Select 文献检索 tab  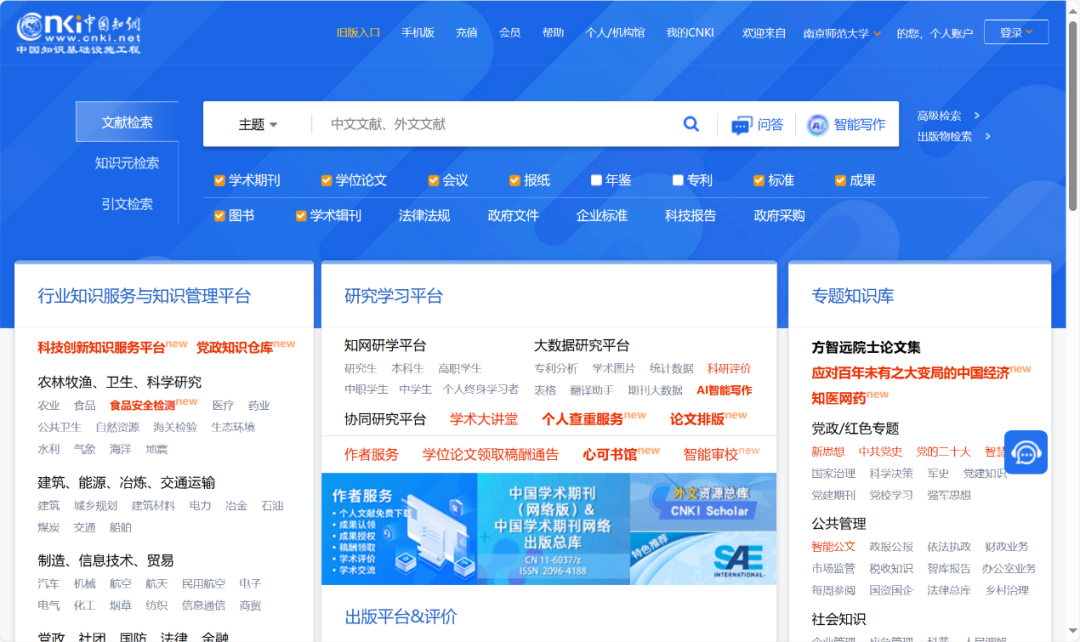click(127, 122)
